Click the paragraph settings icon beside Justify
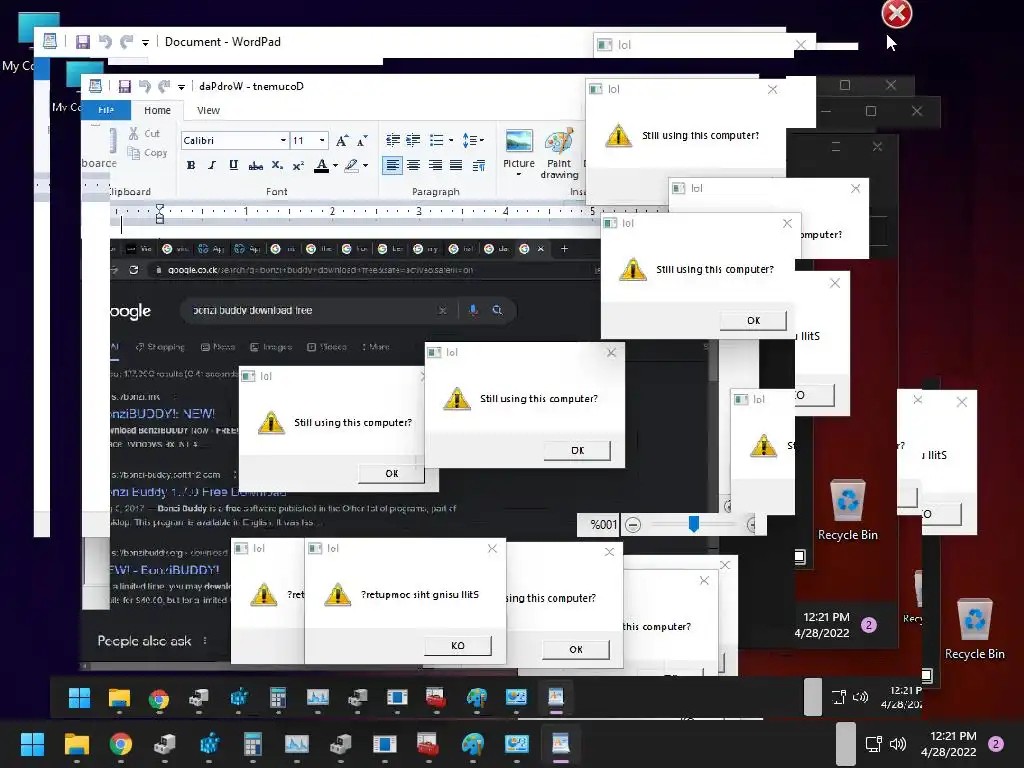Viewport: 1024px width, 768px height. point(479,165)
